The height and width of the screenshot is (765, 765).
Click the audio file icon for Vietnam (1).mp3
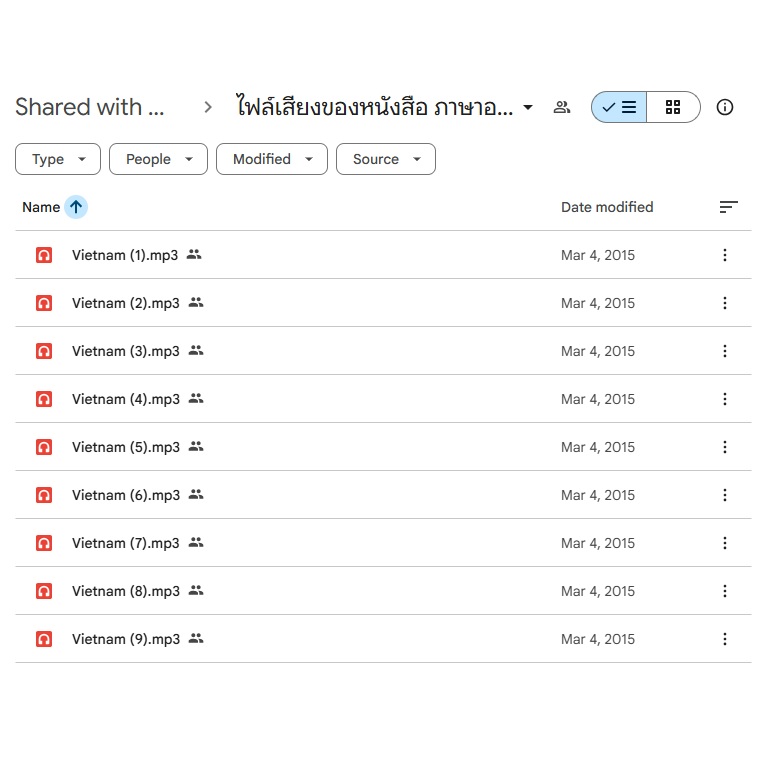[x=44, y=255]
